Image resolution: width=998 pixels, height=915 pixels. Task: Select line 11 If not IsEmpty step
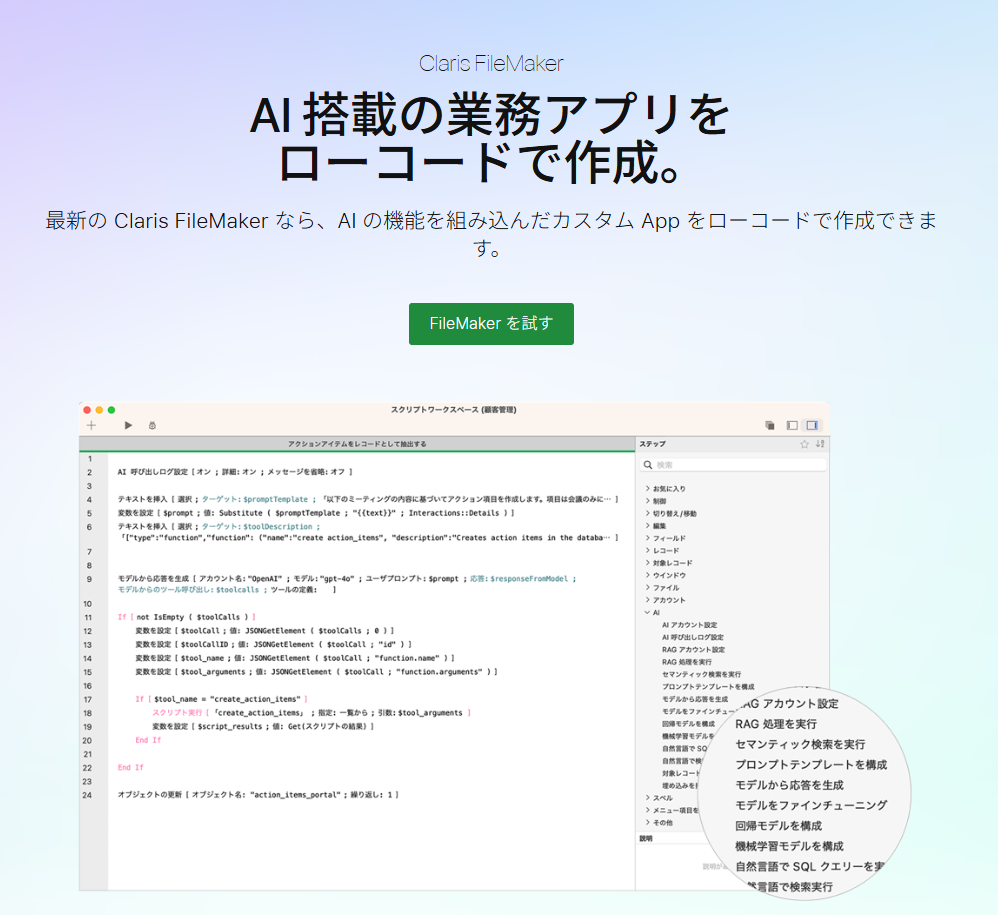tap(186, 617)
